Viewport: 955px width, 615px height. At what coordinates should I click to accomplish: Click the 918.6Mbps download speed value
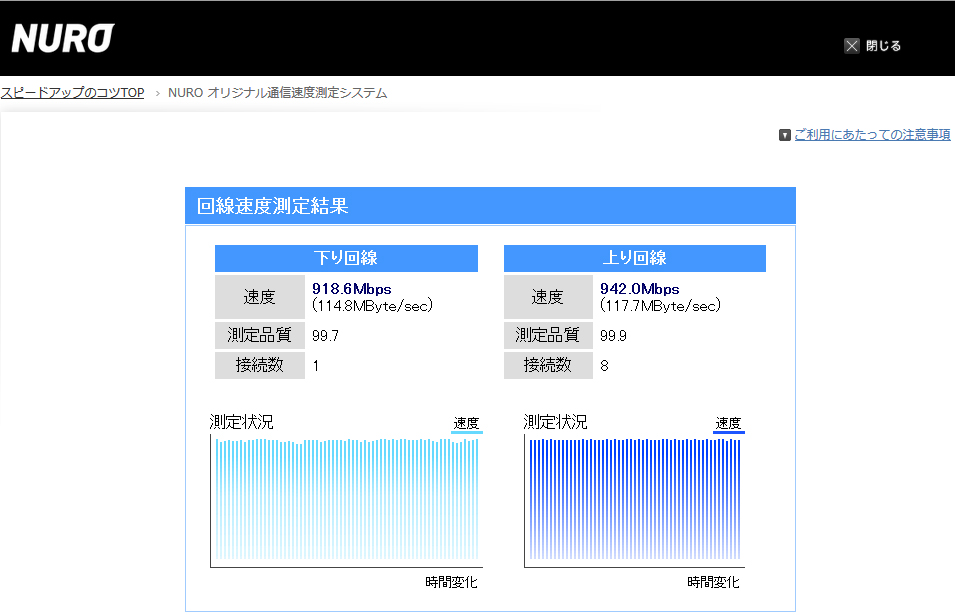pos(351,289)
